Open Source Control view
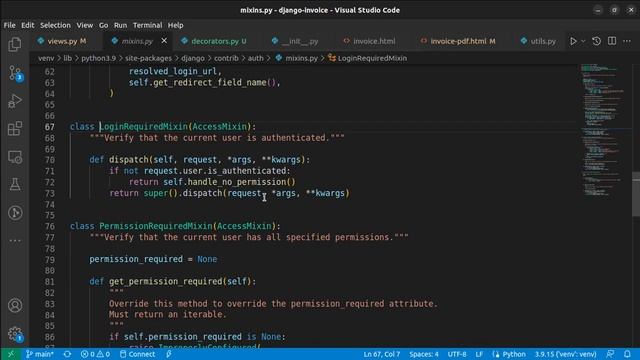The height and width of the screenshot is (360, 640). [x=15, y=73]
